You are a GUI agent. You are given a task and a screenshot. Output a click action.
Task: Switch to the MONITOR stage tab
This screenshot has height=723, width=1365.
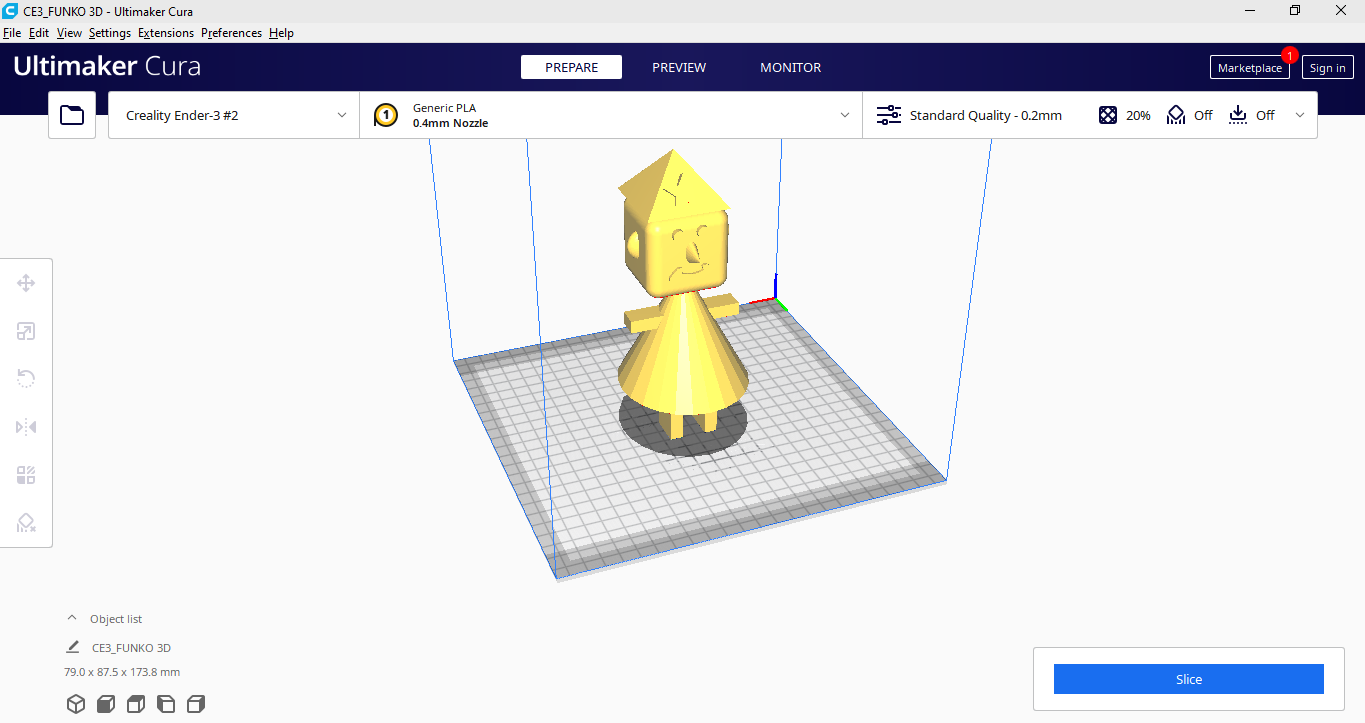pyautogui.click(x=790, y=67)
